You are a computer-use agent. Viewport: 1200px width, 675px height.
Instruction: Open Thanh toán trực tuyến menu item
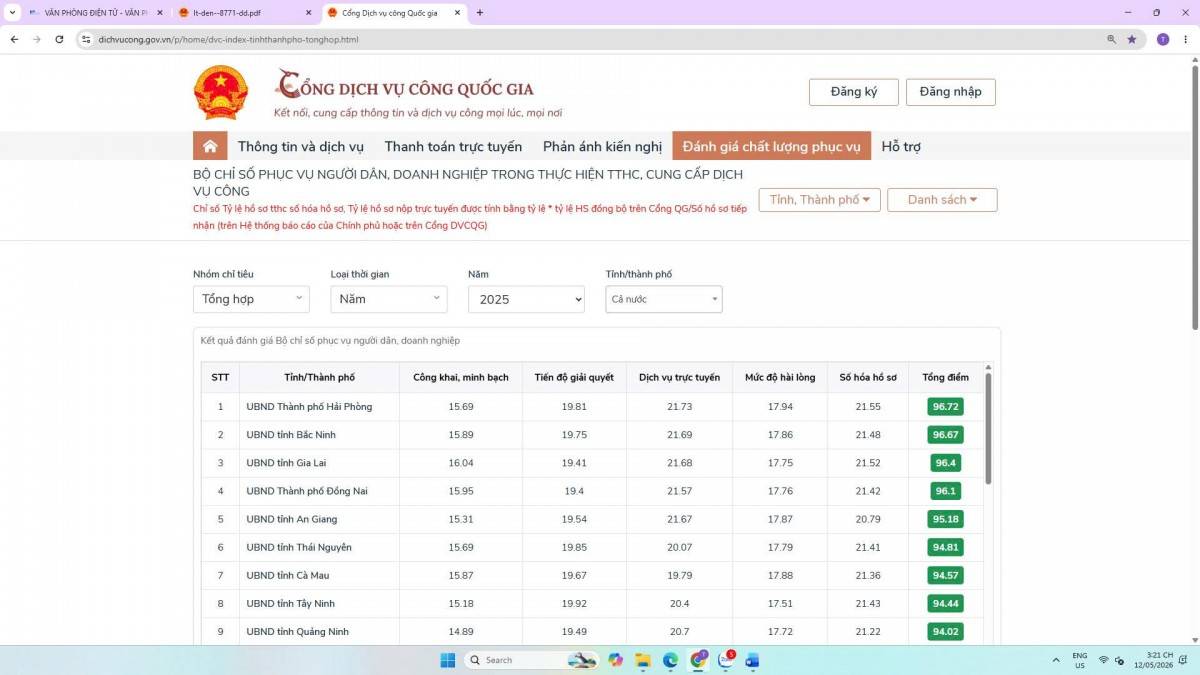point(453,146)
